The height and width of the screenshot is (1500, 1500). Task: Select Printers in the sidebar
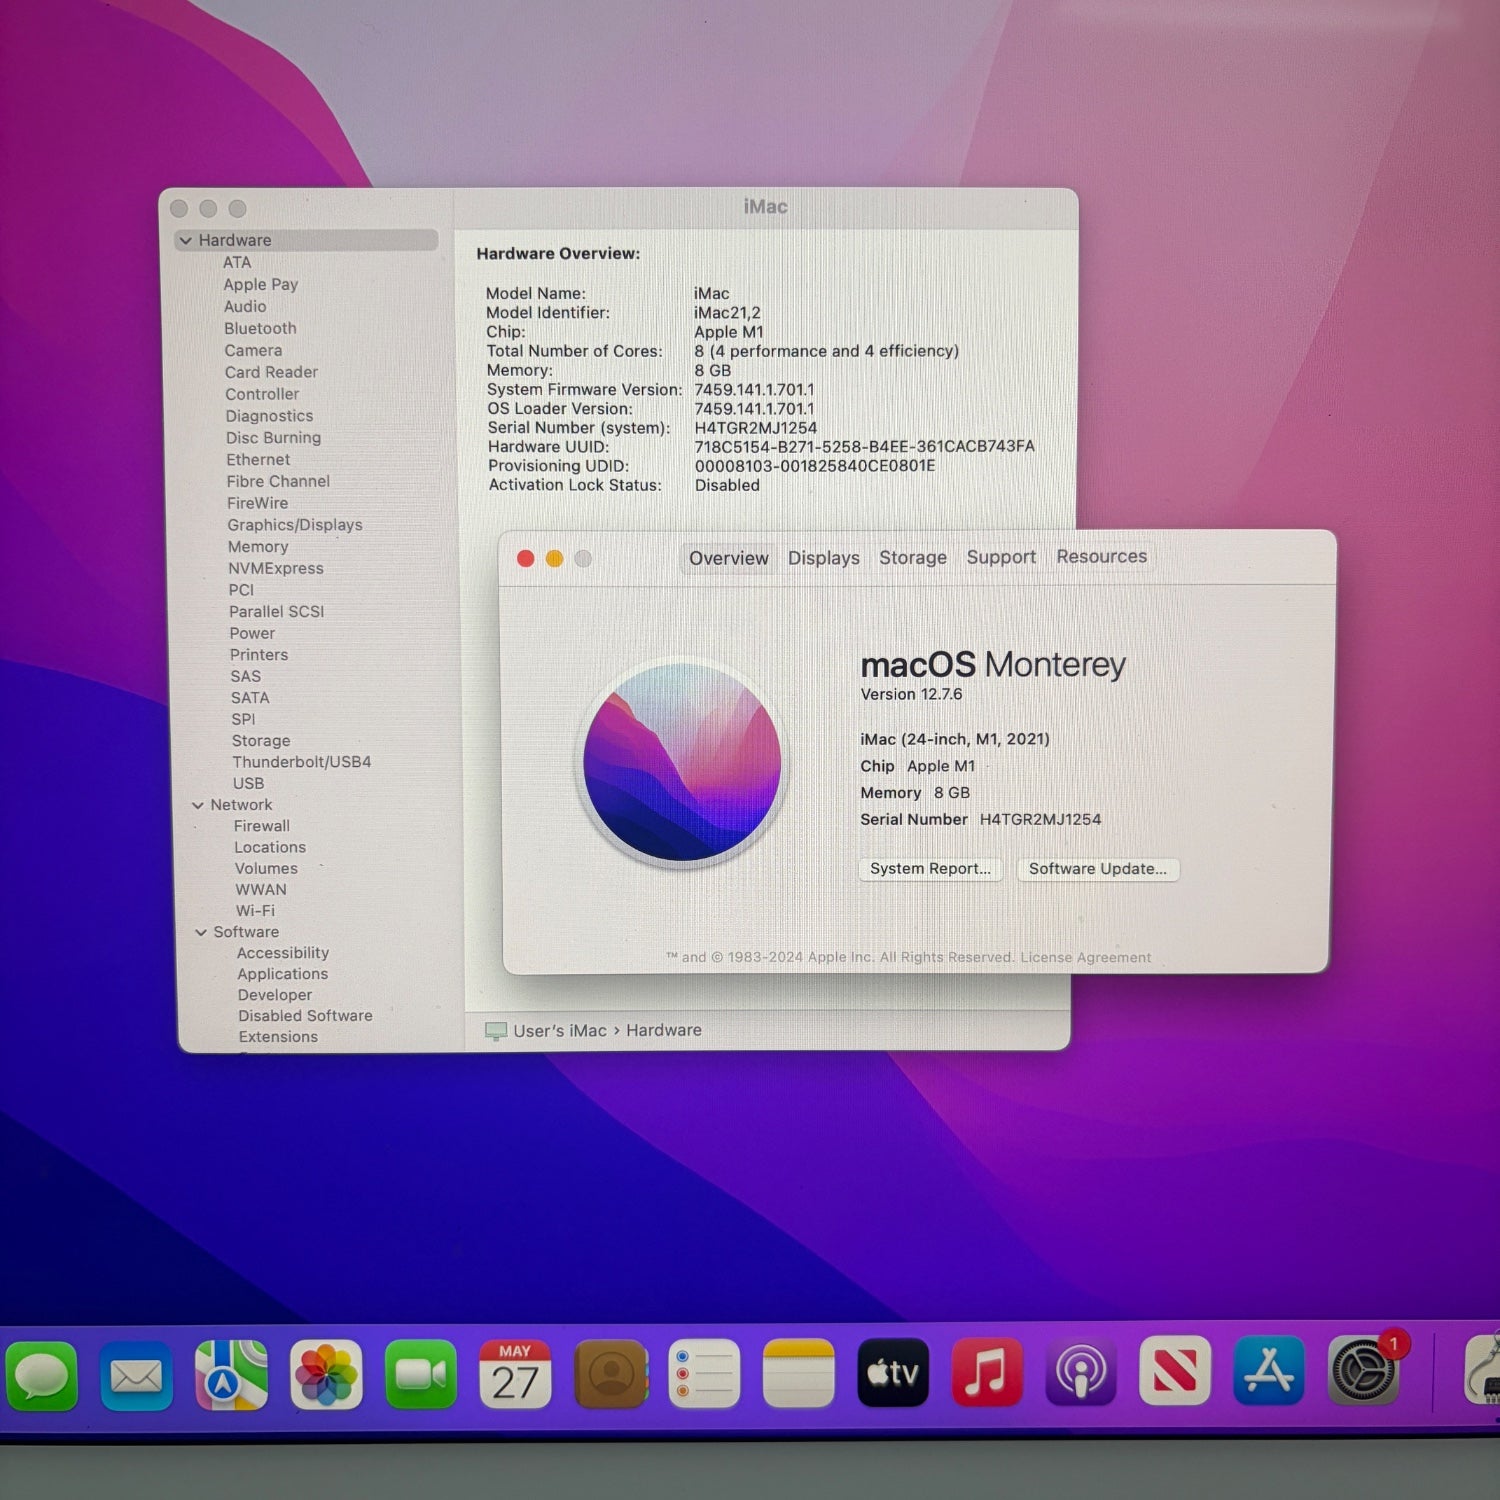pyautogui.click(x=259, y=655)
